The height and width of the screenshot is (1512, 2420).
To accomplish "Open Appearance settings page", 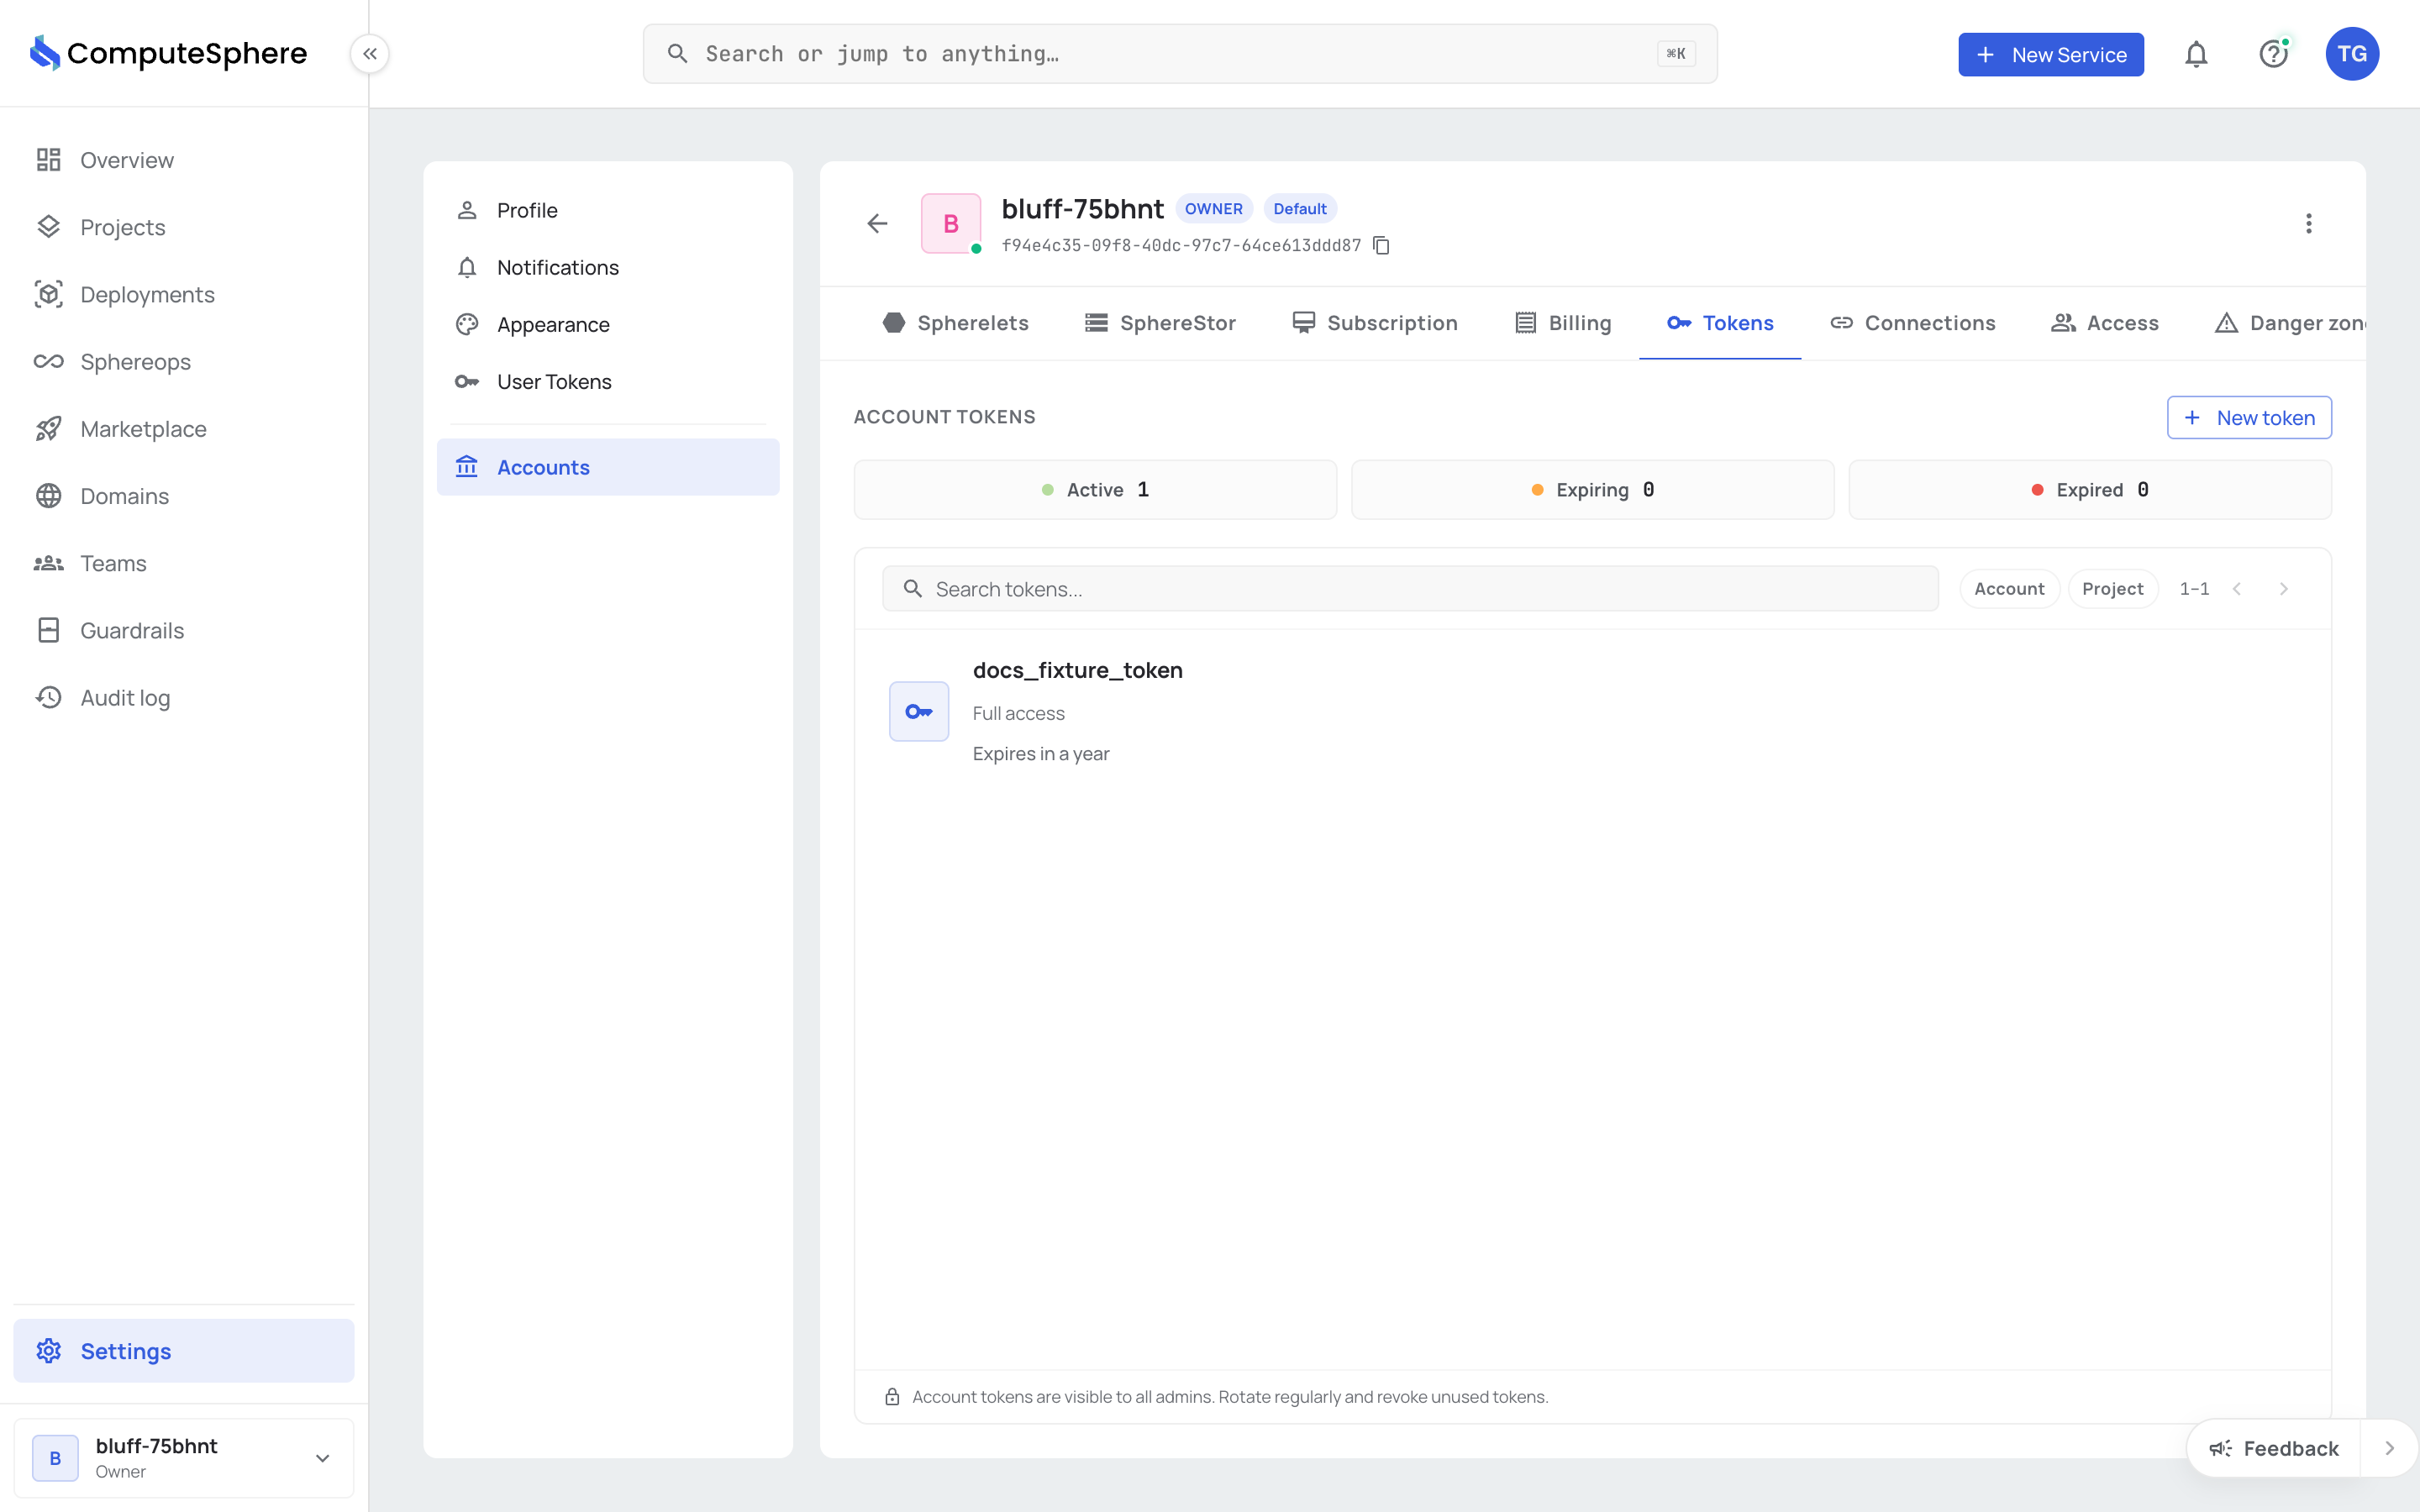I will pyautogui.click(x=608, y=324).
